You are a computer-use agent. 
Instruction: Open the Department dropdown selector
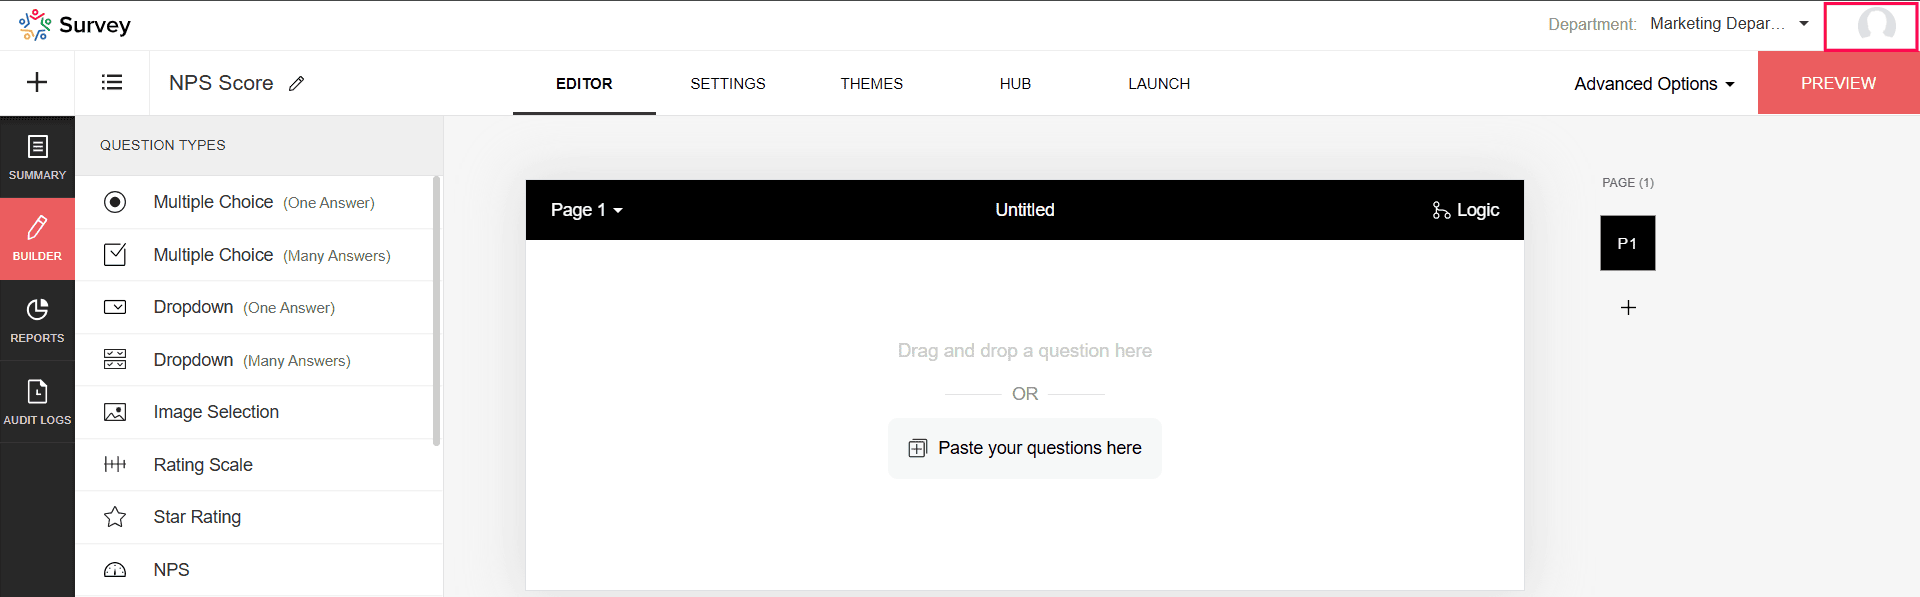[x=1729, y=24]
